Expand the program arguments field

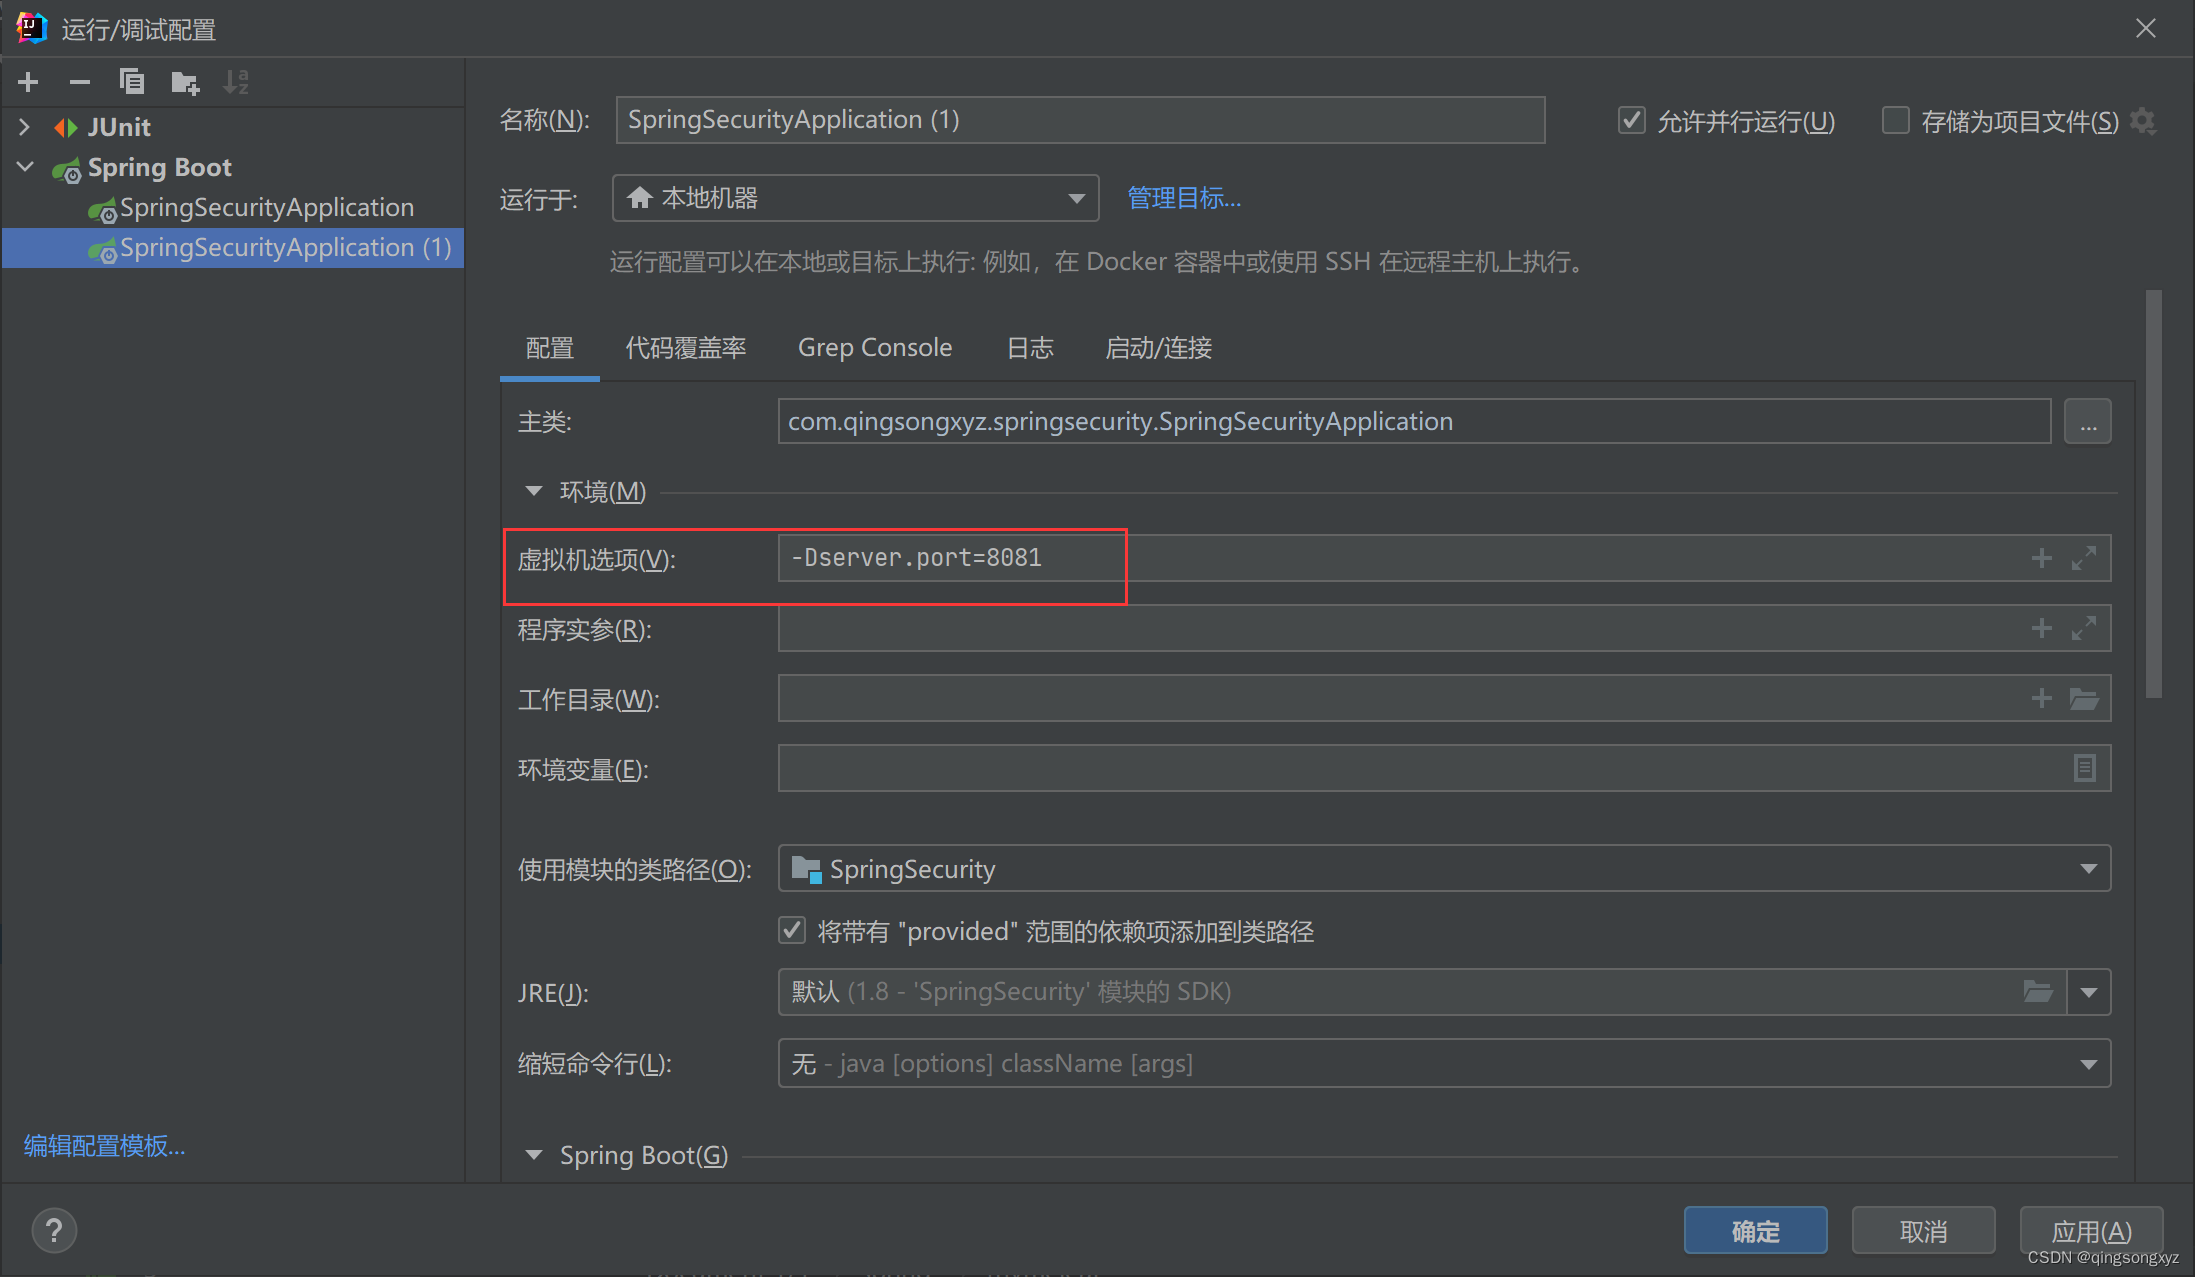pyautogui.click(x=2084, y=628)
